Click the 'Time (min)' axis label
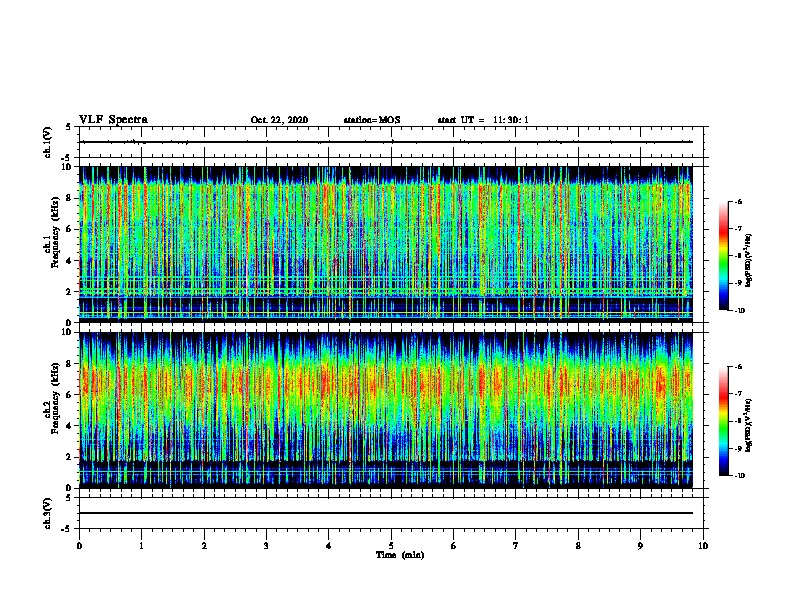This screenshot has width=792, height=612. pos(400,555)
